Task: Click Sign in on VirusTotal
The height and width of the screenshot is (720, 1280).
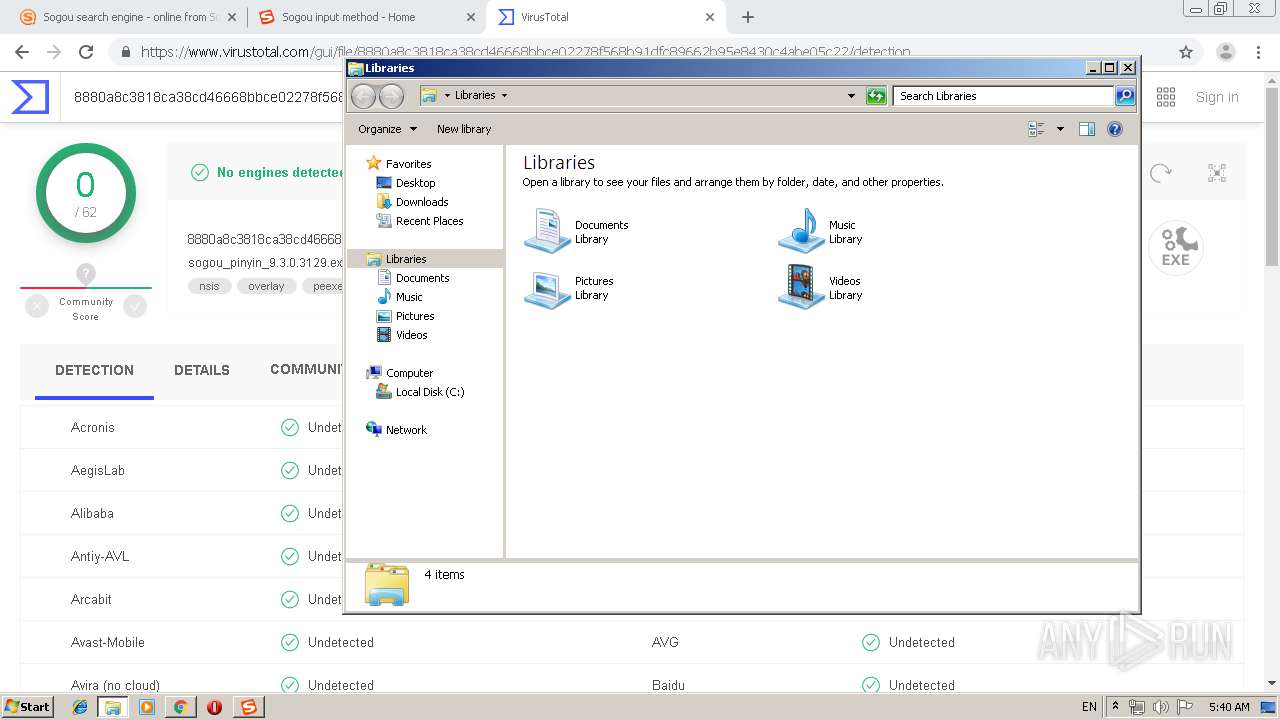Action: coord(1217,97)
